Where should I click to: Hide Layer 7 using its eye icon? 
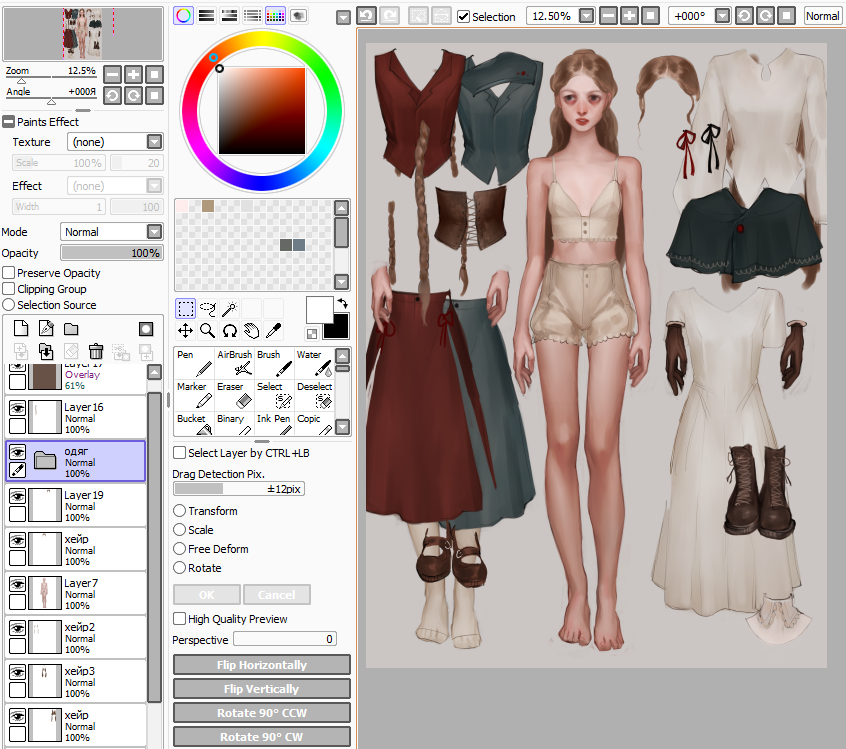point(17,584)
